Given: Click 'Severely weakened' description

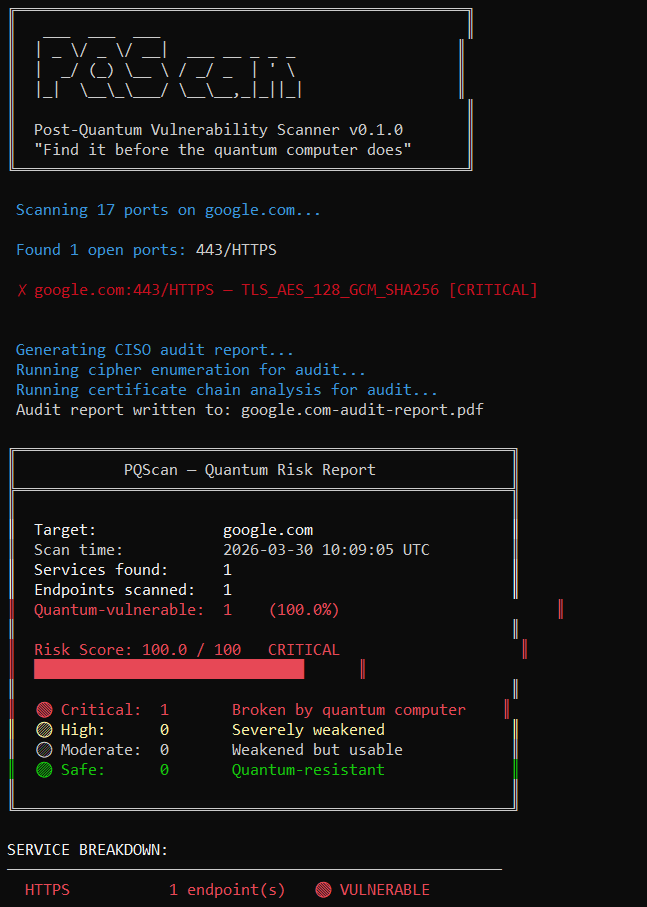Looking at the screenshot, I should (x=308, y=730).
